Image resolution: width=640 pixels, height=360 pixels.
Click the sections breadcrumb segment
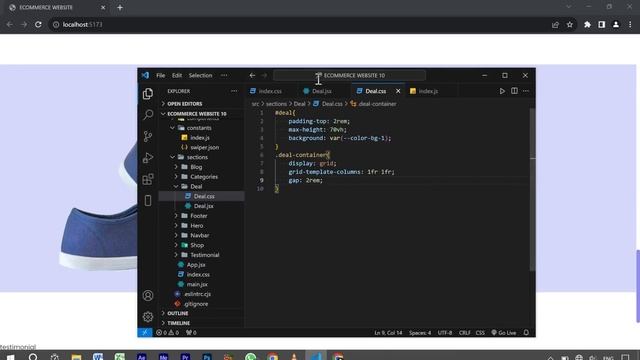point(276,104)
